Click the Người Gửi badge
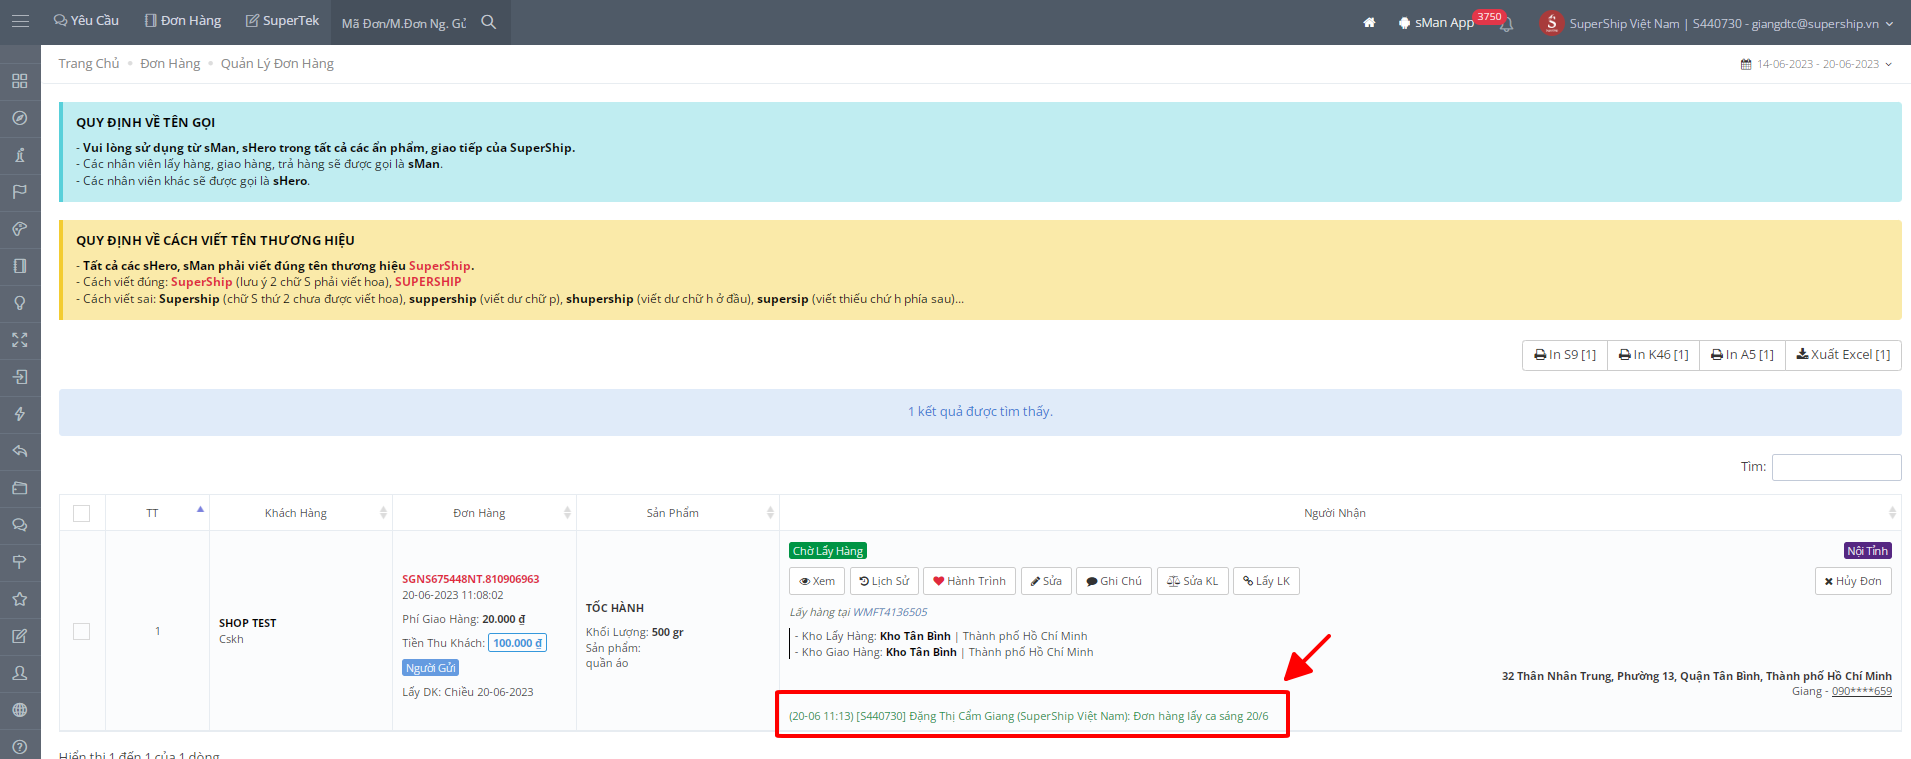Screen dimensions: 1911x759 [x=430, y=668]
